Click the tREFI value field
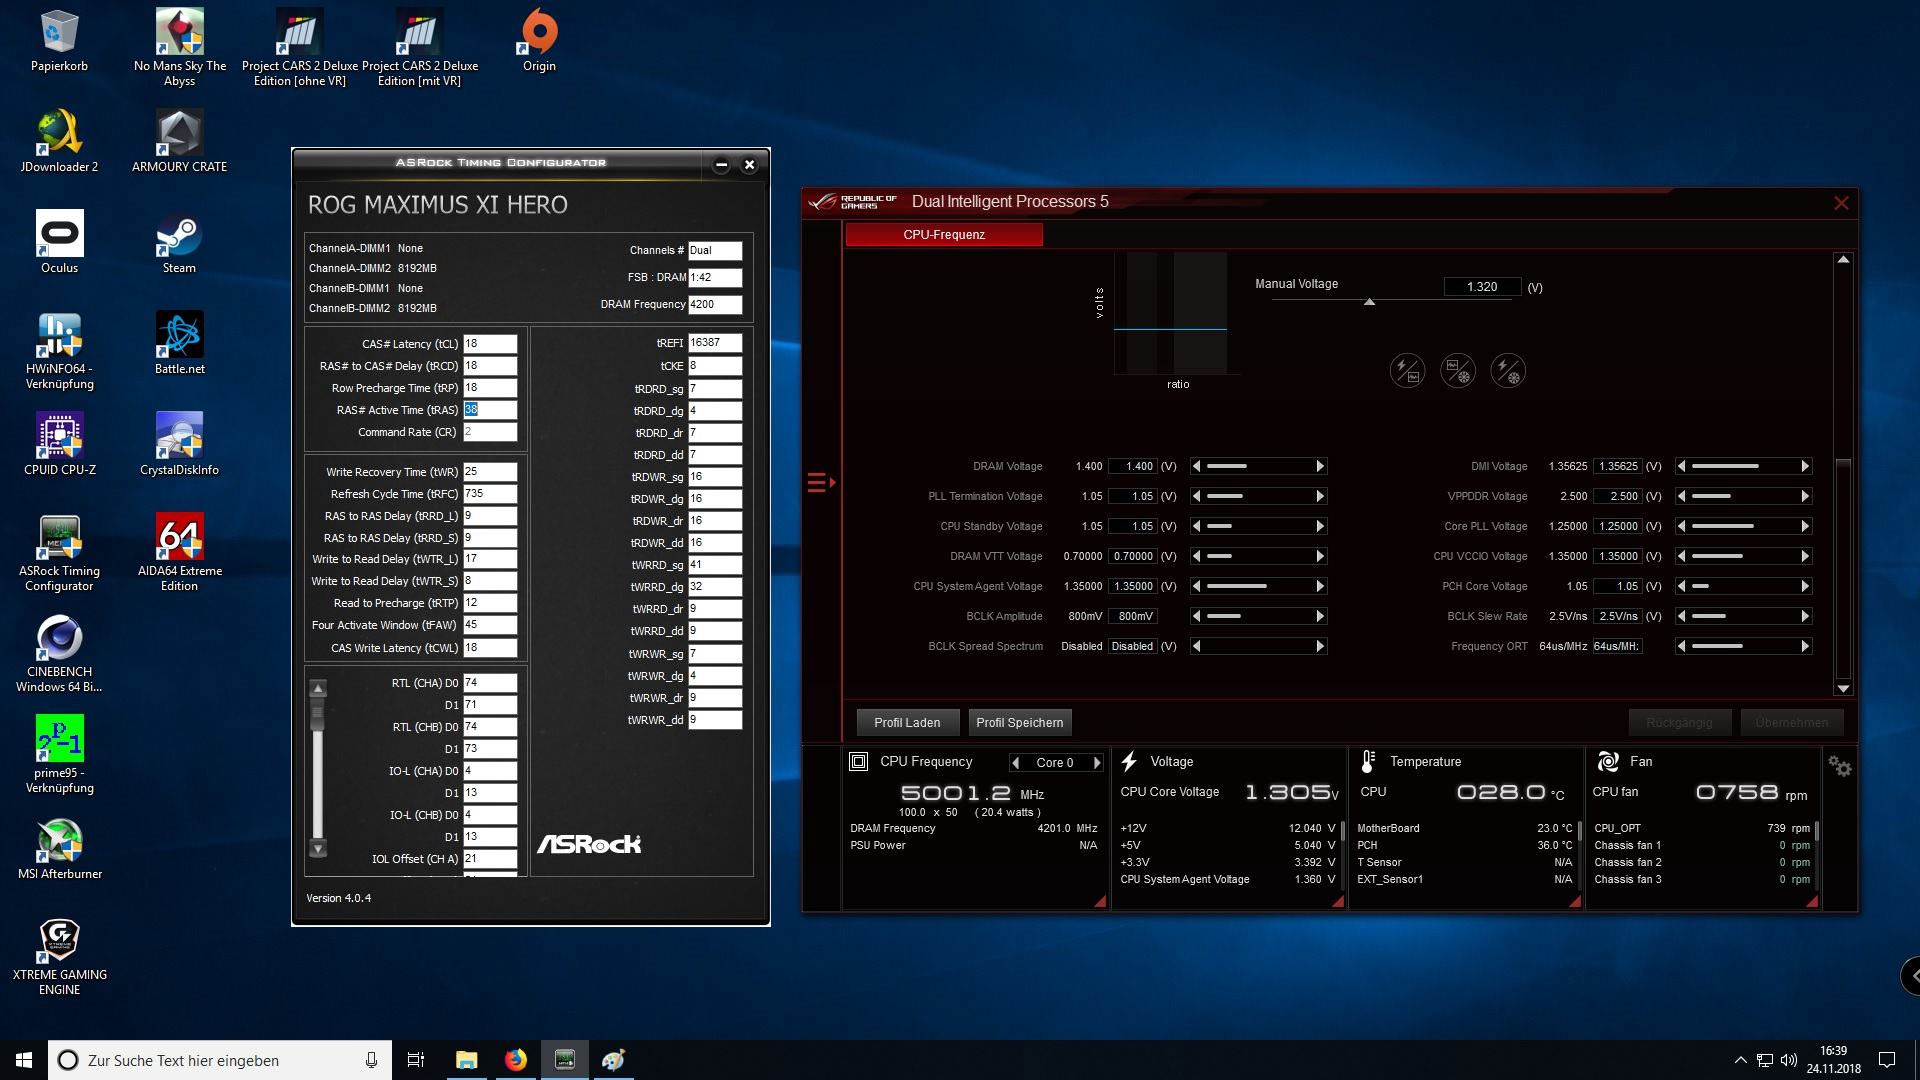The height and width of the screenshot is (1080, 1920). pyautogui.click(x=715, y=342)
